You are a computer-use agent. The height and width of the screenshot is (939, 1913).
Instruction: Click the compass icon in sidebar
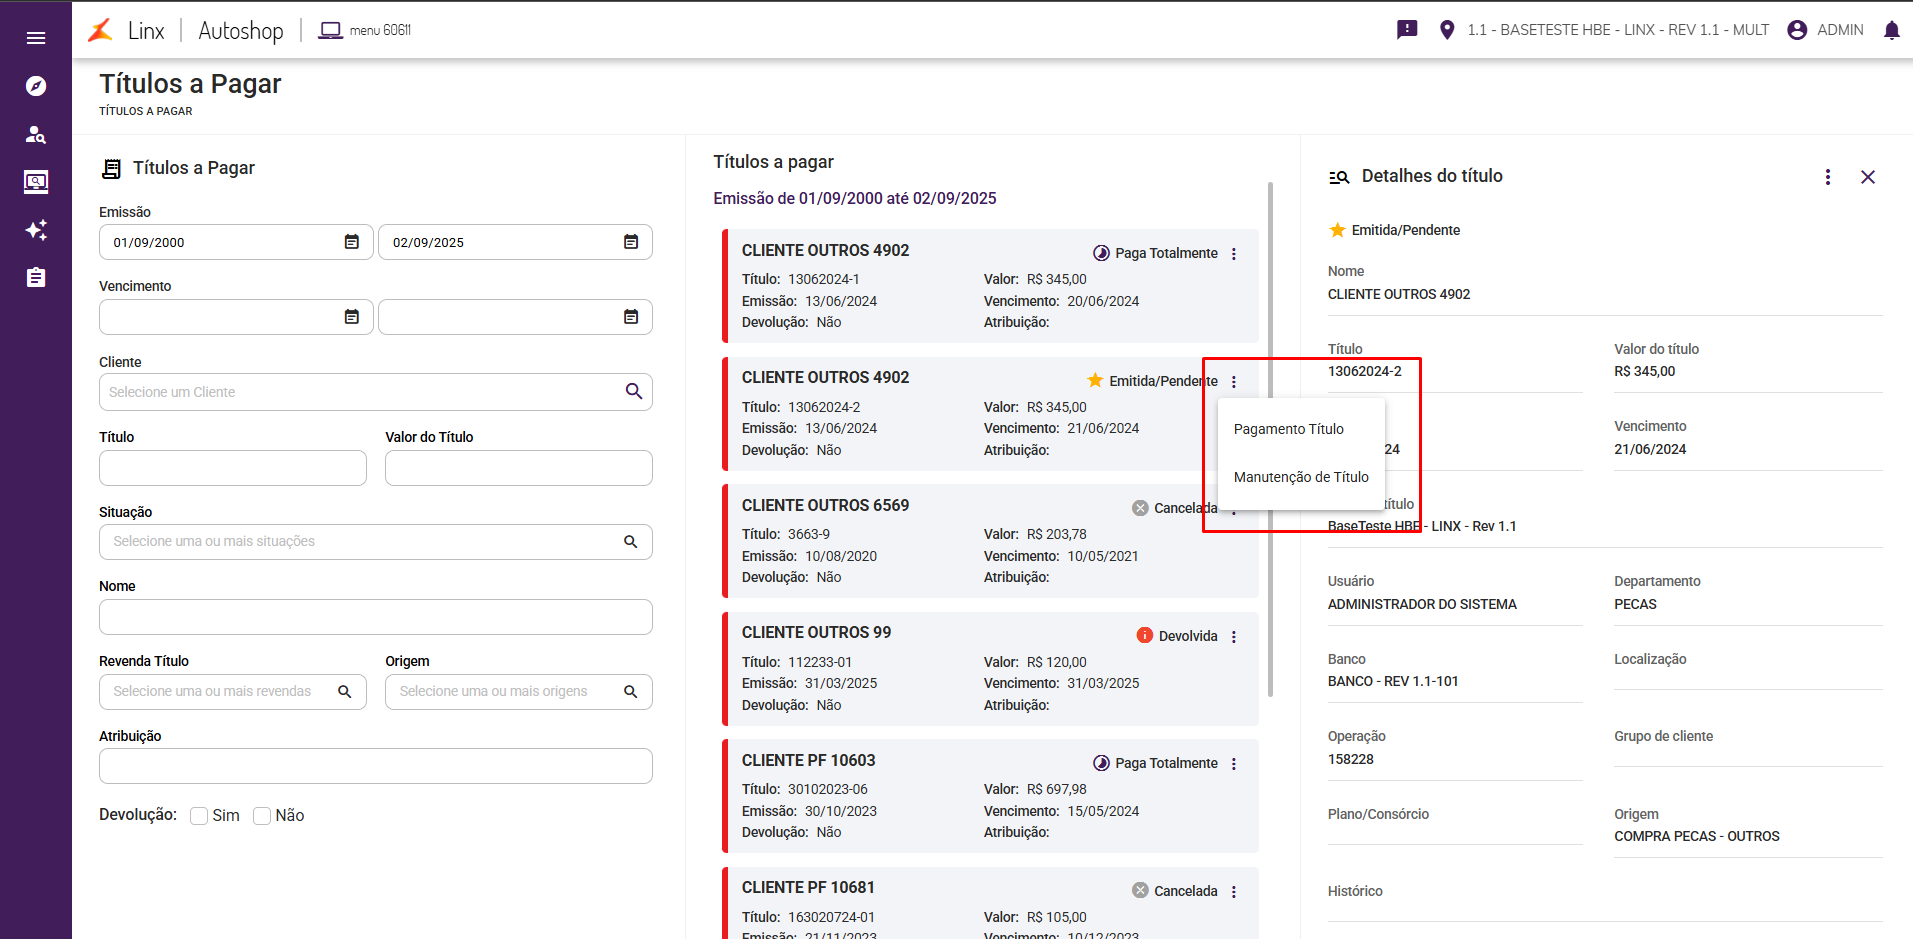pyautogui.click(x=36, y=86)
